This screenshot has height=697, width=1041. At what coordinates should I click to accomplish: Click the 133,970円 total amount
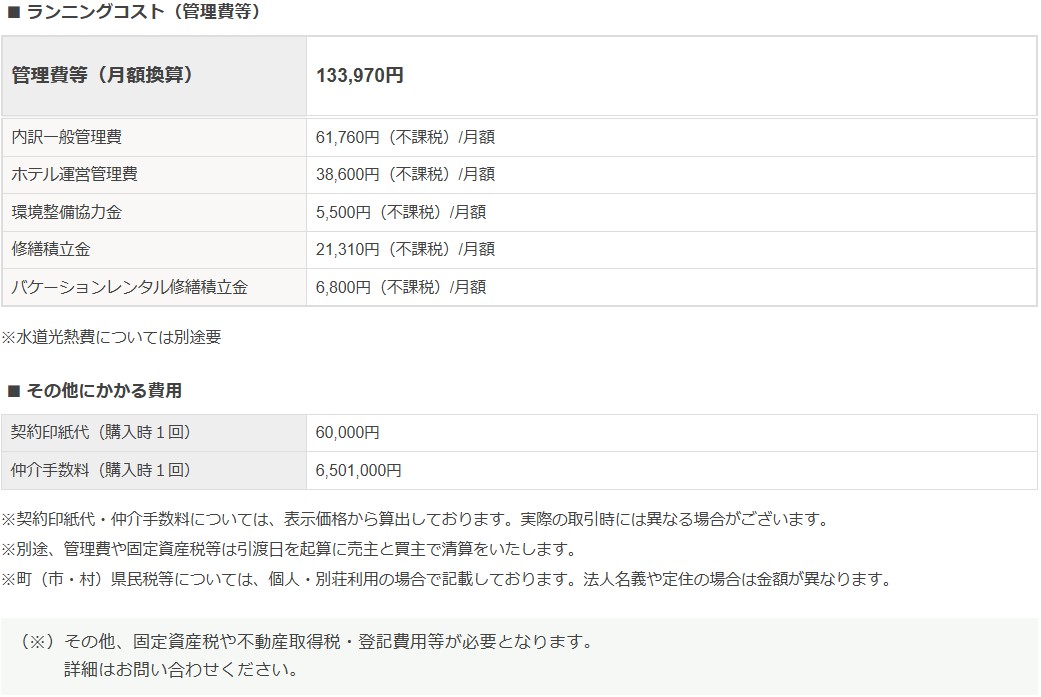tap(360, 76)
